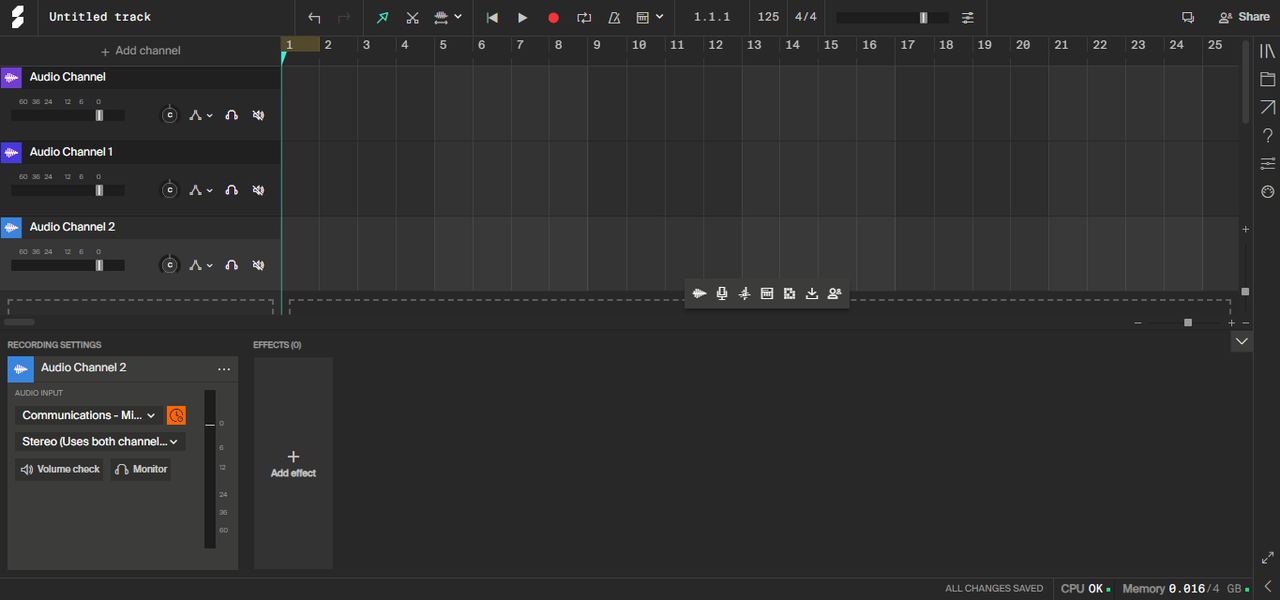The image size is (1280, 600).
Task: Click the Volume check button
Action: click(60, 469)
